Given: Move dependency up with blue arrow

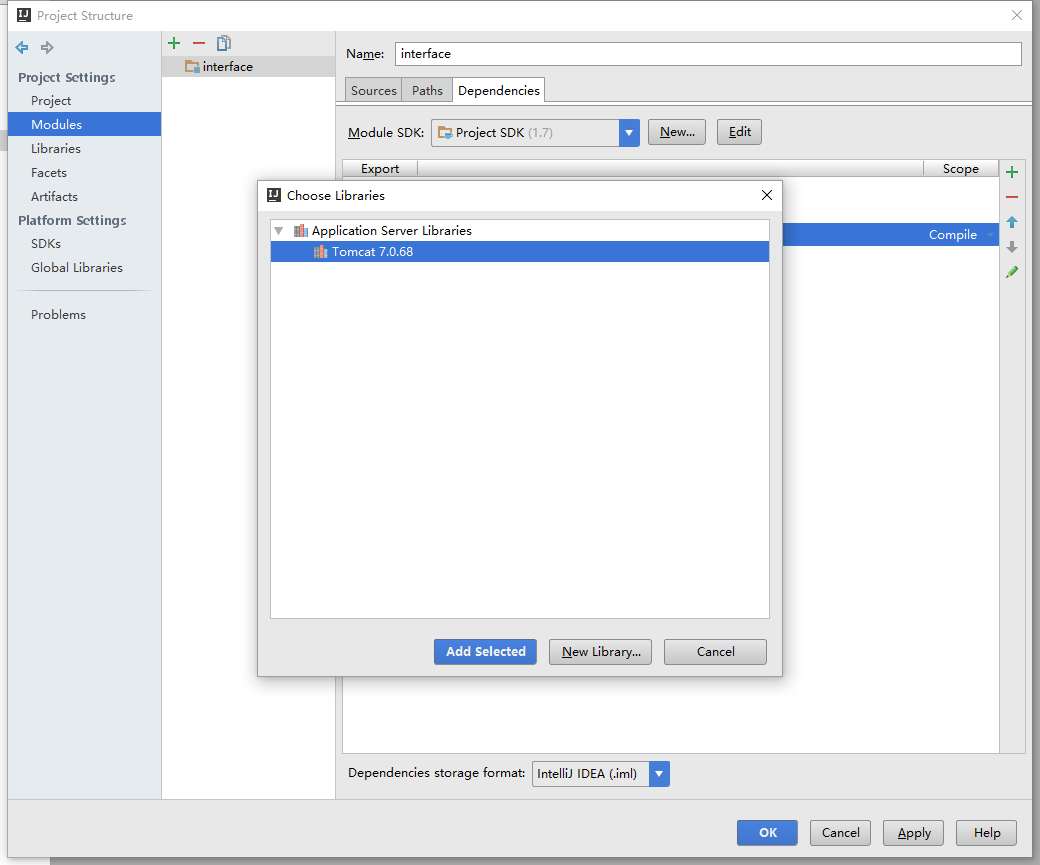Looking at the screenshot, I should coord(1011,222).
